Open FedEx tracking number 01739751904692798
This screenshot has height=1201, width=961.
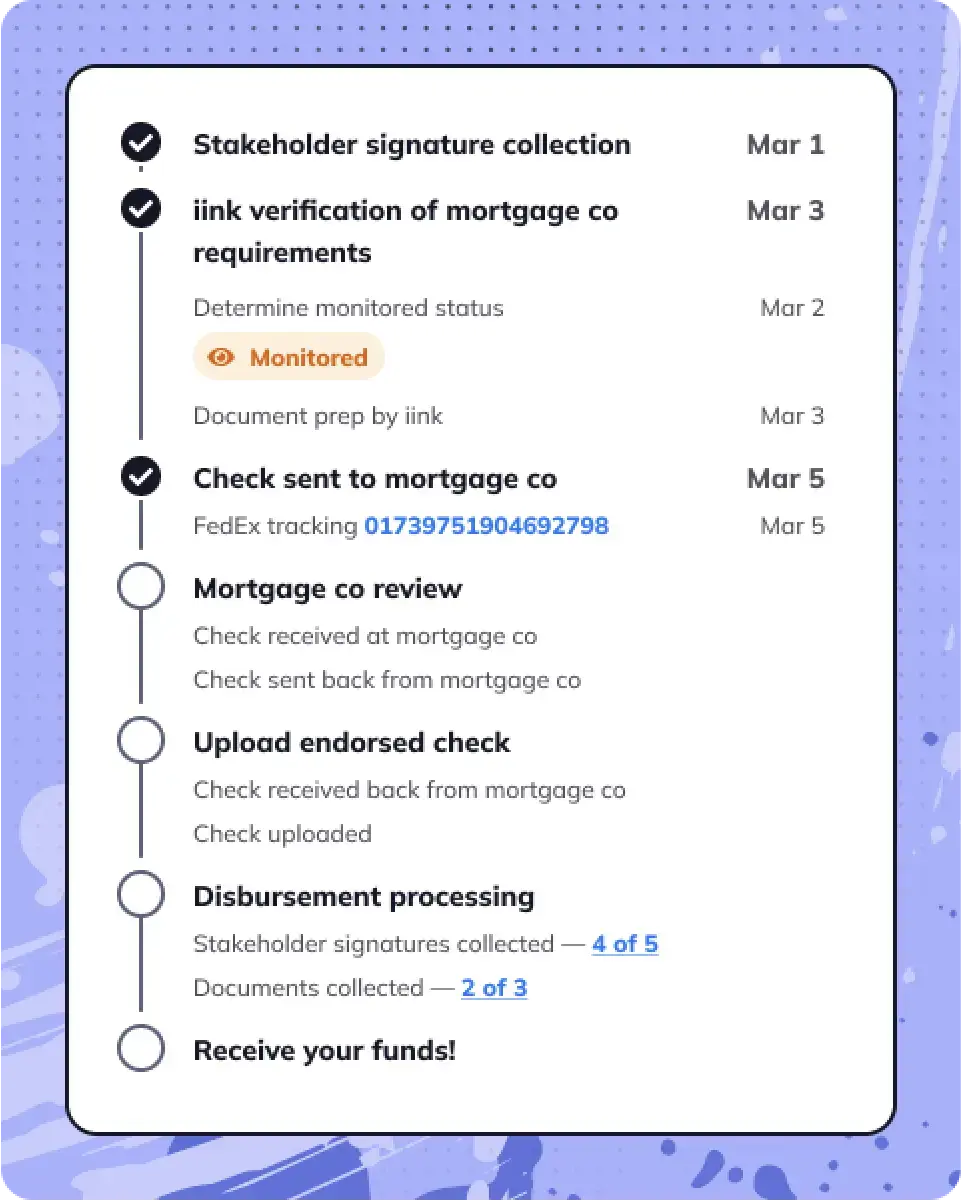pyautogui.click(x=486, y=526)
